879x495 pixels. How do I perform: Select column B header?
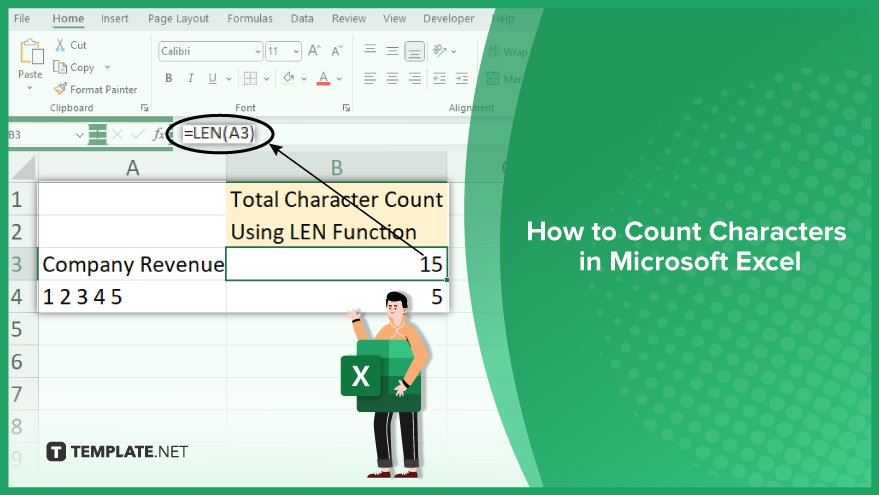(336, 167)
